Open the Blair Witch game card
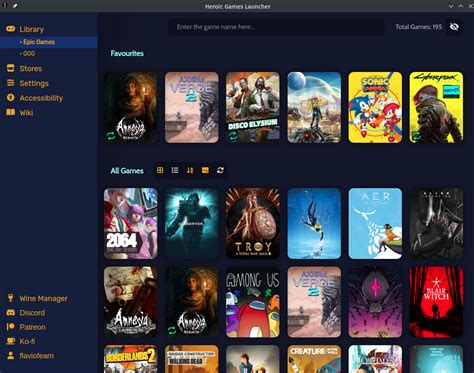 click(x=436, y=302)
